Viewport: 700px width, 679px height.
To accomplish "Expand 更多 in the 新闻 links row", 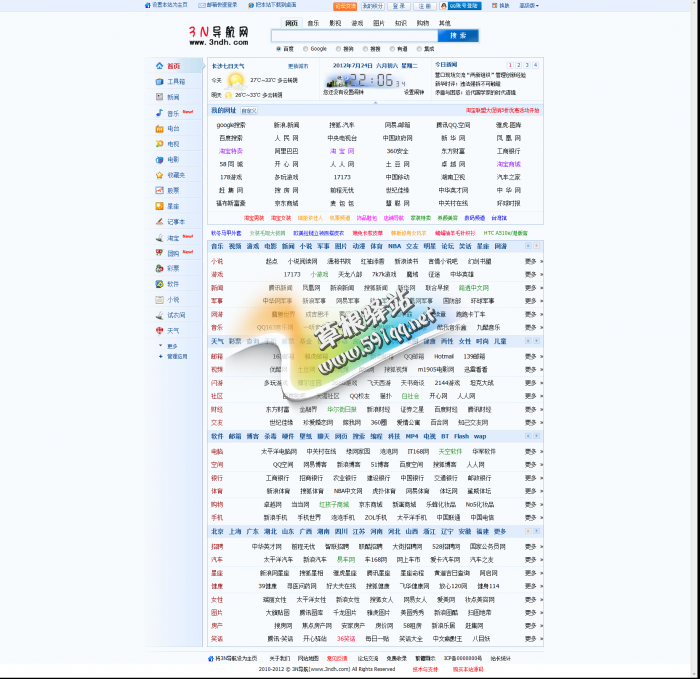I will point(533,288).
